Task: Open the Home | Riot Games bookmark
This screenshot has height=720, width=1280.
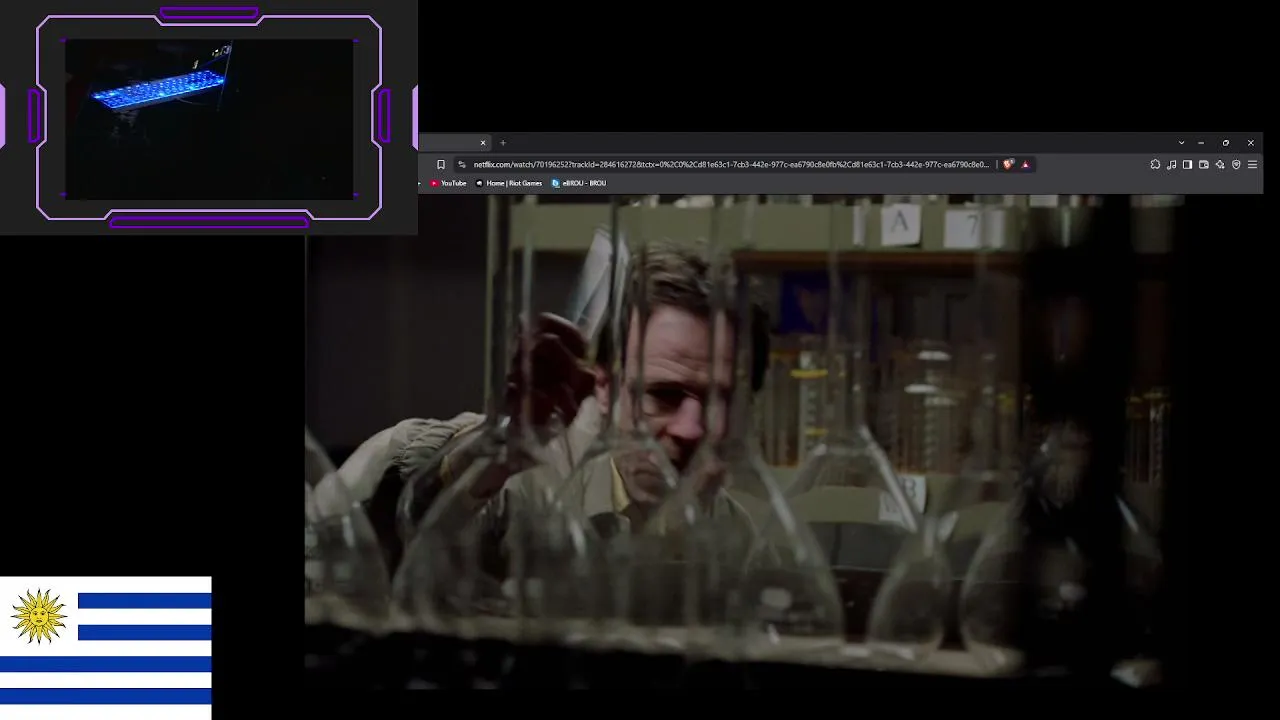Action: point(509,183)
